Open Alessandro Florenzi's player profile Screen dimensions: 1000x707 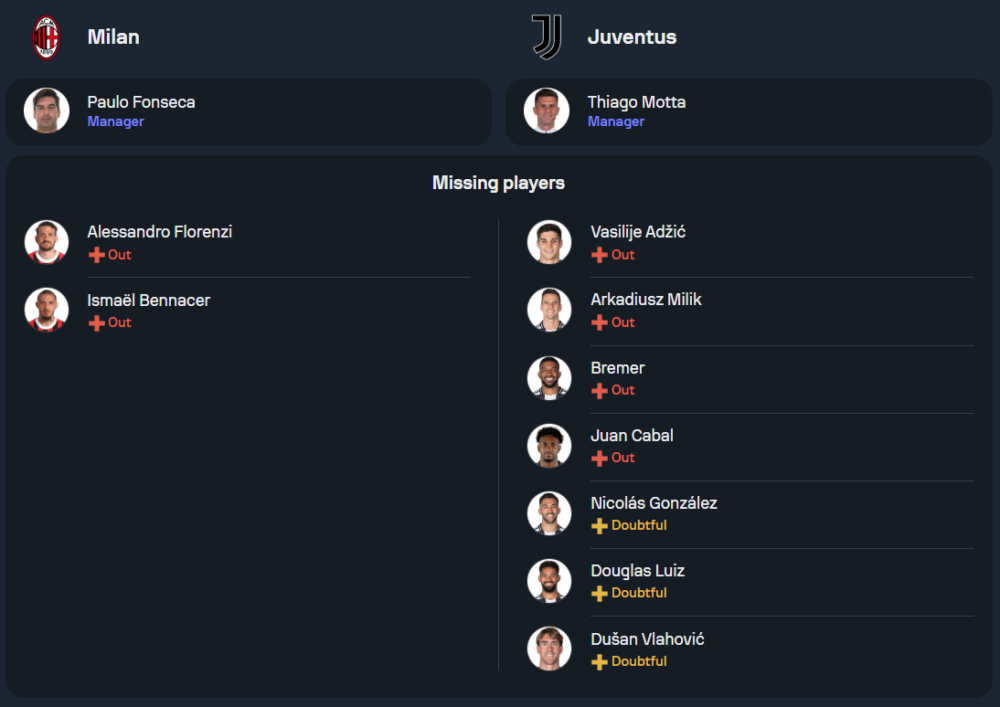(159, 232)
